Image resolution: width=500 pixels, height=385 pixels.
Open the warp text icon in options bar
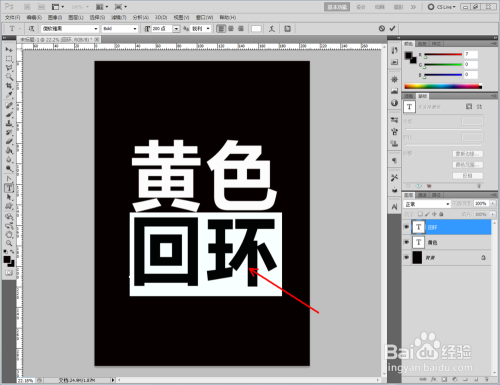pyautogui.click(x=272, y=29)
